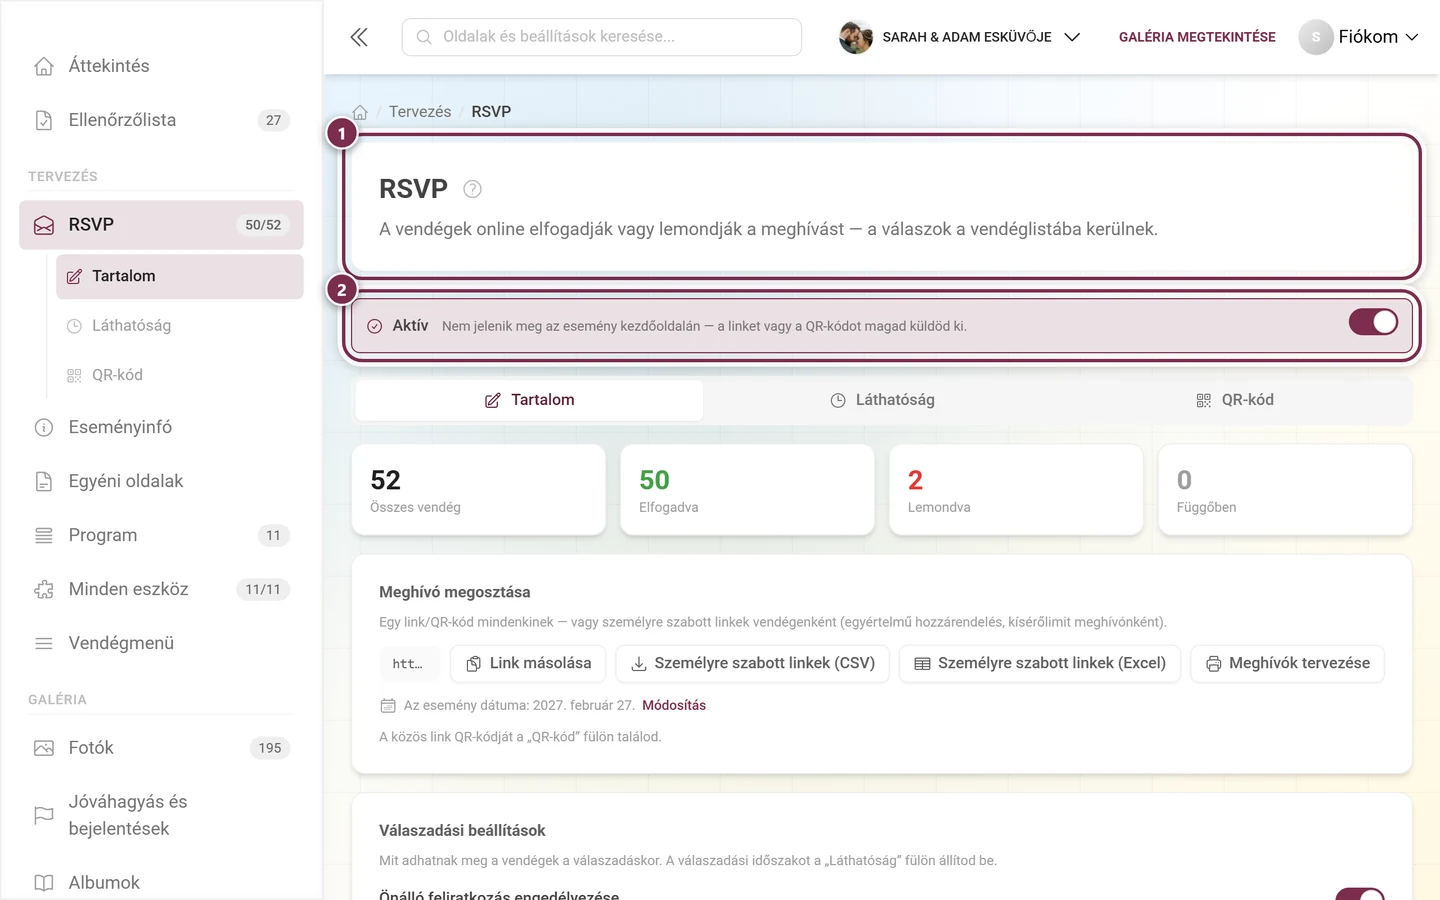Toggle the Önálló feliratkozás engedélyezése switch
The image size is (1440, 900).
click(1360, 894)
